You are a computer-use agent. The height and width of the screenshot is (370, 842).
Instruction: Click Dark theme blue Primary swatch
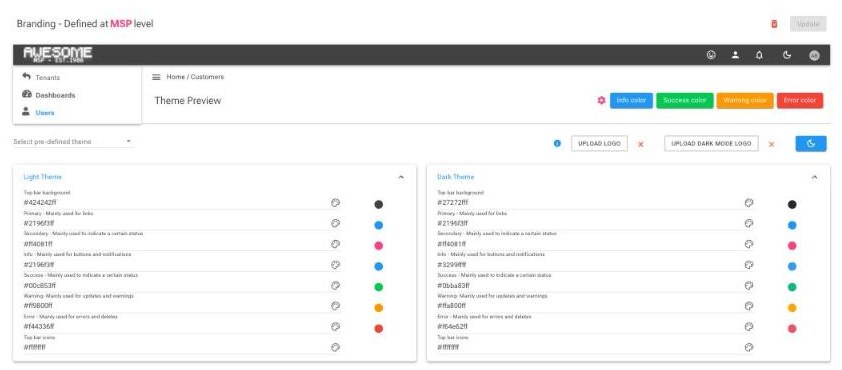click(792, 225)
